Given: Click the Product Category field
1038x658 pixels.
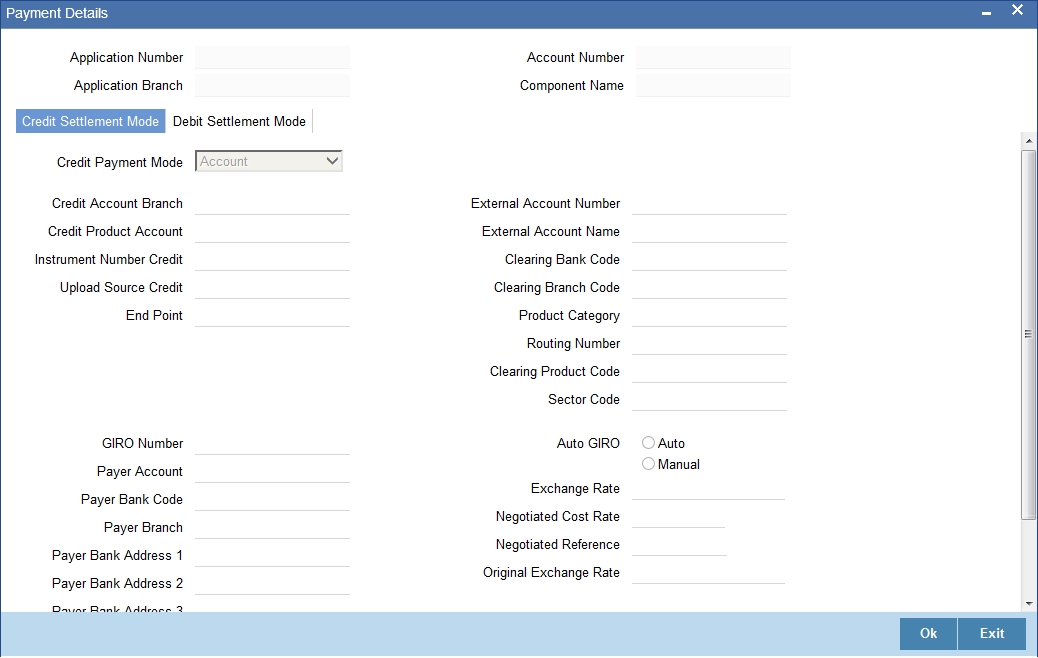Looking at the screenshot, I should 709,315.
